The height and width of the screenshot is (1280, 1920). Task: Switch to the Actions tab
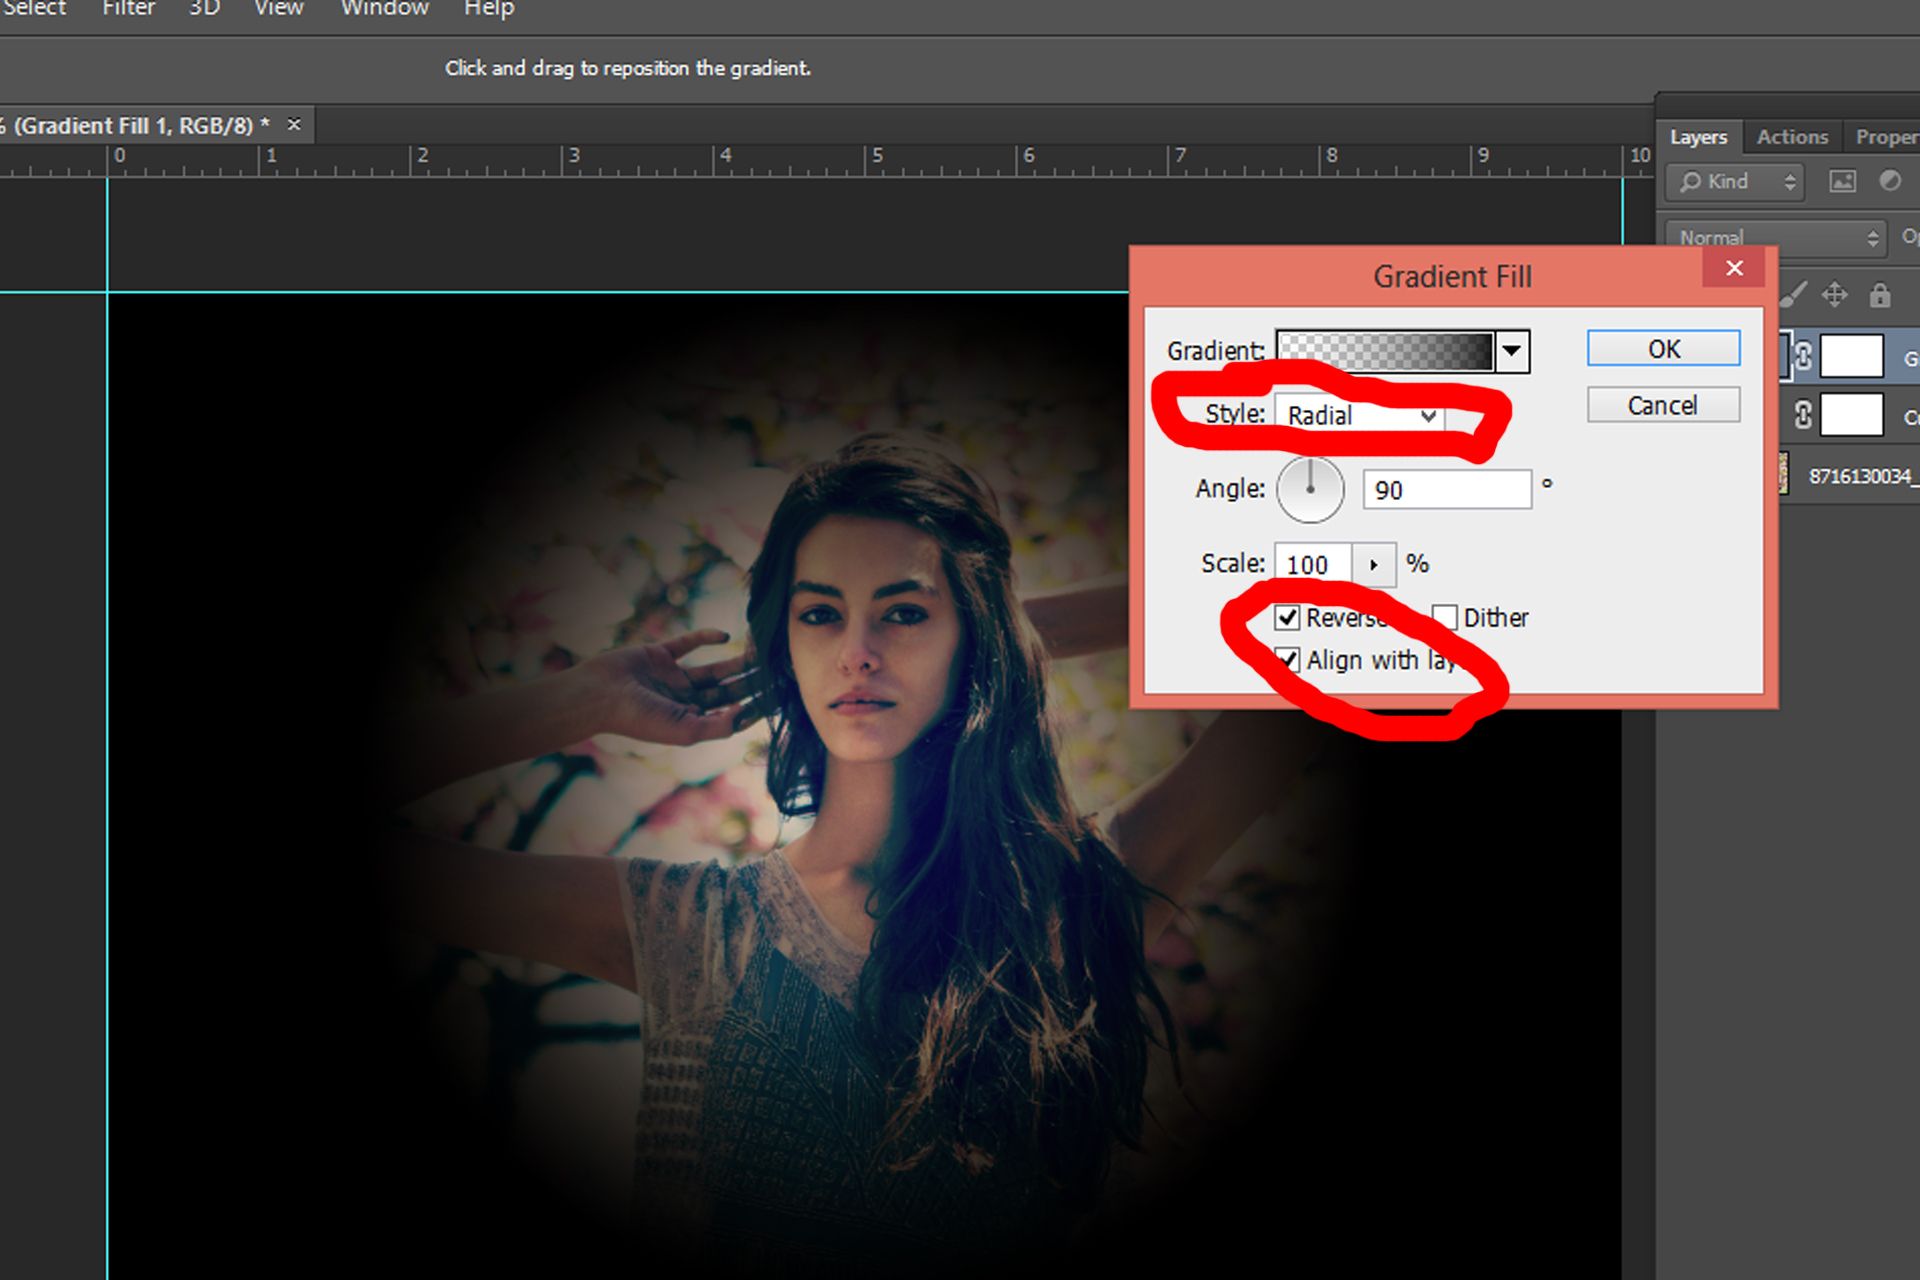click(1792, 137)
